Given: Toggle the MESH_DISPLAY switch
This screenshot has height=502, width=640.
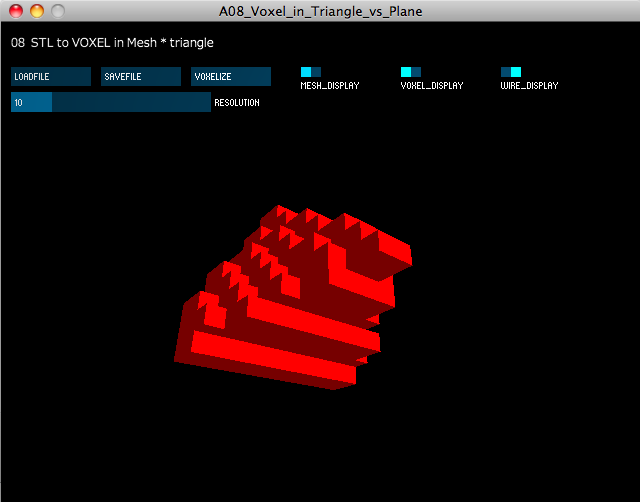Looking at the screenshot, I should click(311, 72).
